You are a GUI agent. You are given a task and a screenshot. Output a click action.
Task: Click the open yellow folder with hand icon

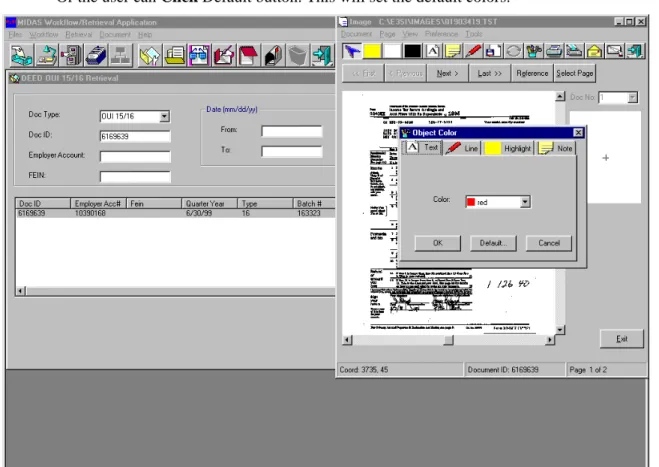click(150, 55)
